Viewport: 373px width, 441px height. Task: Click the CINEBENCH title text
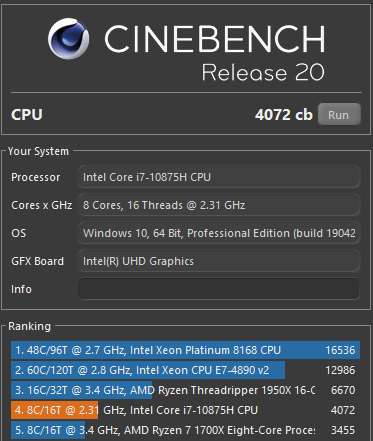click(215, 39)
